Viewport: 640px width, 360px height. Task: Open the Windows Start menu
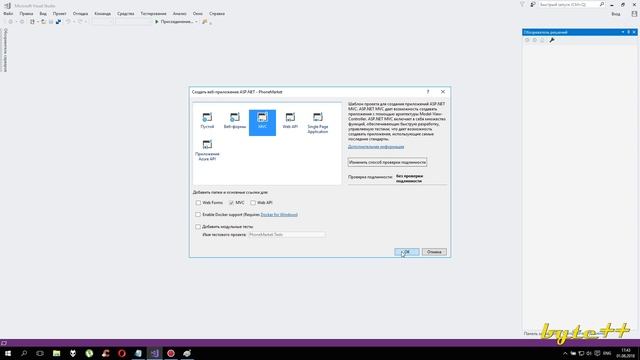pos(8,353)
